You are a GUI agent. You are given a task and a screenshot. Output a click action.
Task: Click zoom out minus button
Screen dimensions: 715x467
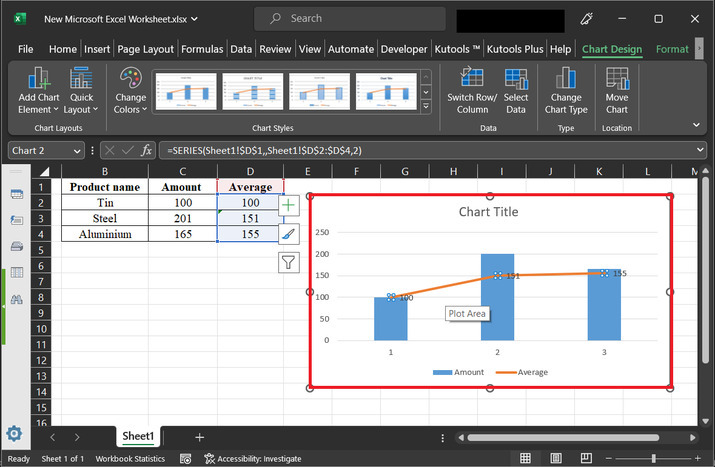pyautogui.click(x=609, y=458)
